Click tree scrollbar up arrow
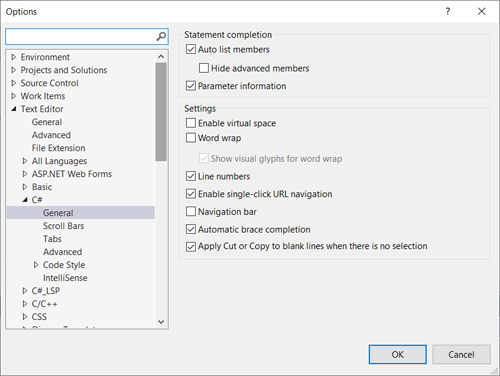Screen dimensions: 500x376 click(161, 56)
